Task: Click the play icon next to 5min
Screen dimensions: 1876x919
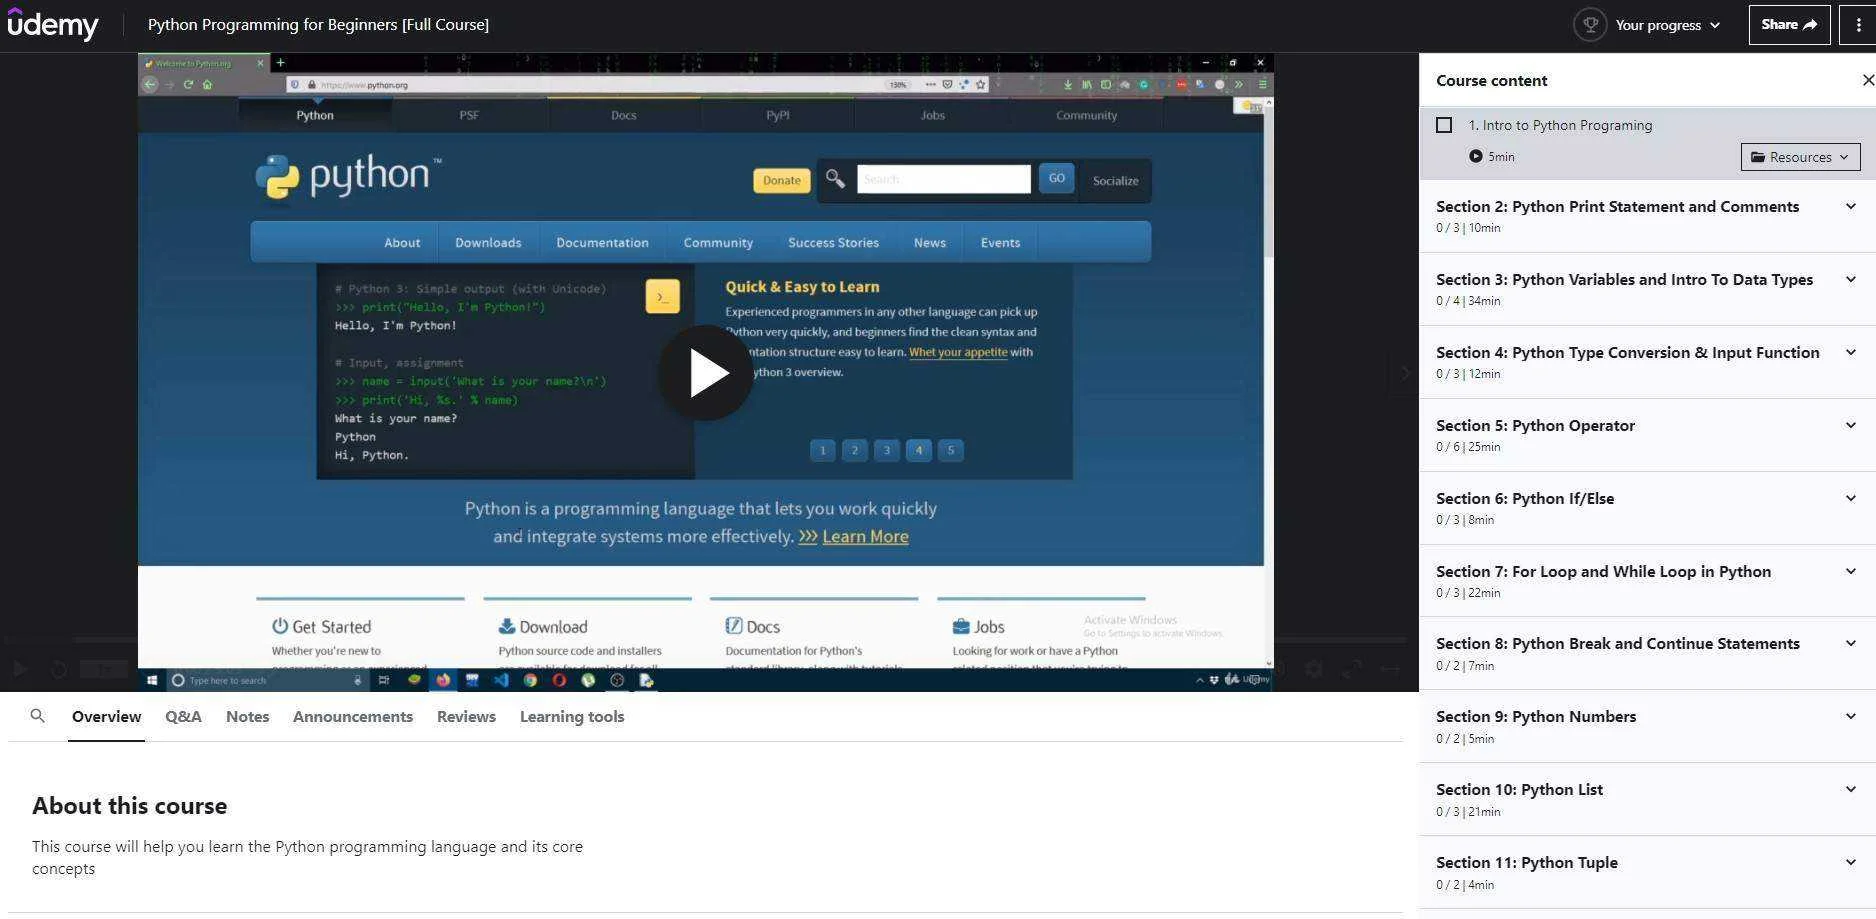Action: pos(1475,156)
